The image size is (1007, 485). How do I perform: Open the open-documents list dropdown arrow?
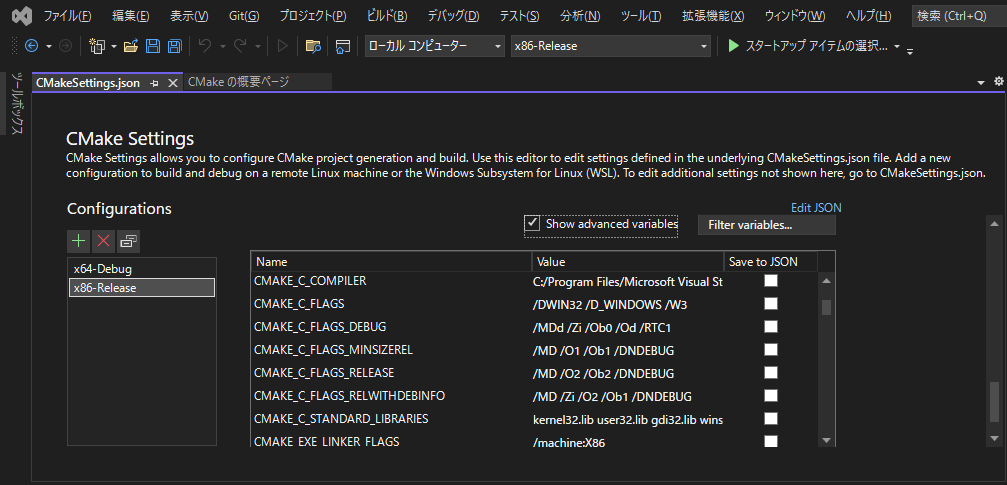coord(981,82)
